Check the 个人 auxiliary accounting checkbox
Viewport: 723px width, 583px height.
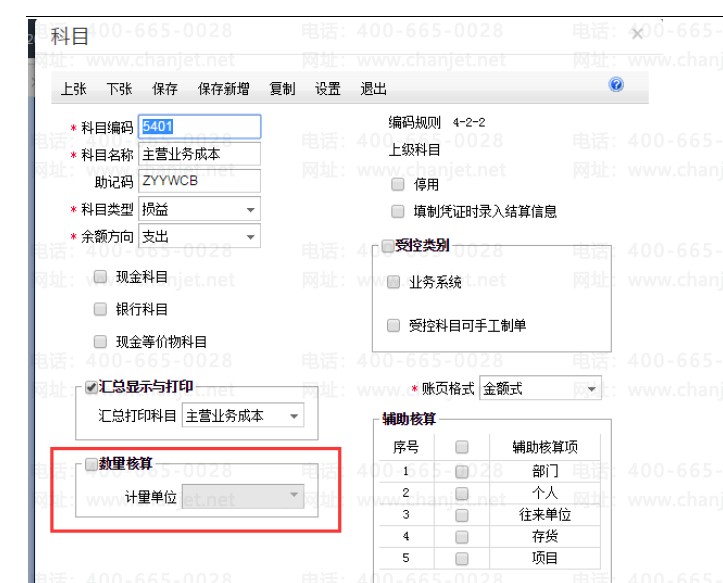462,493
